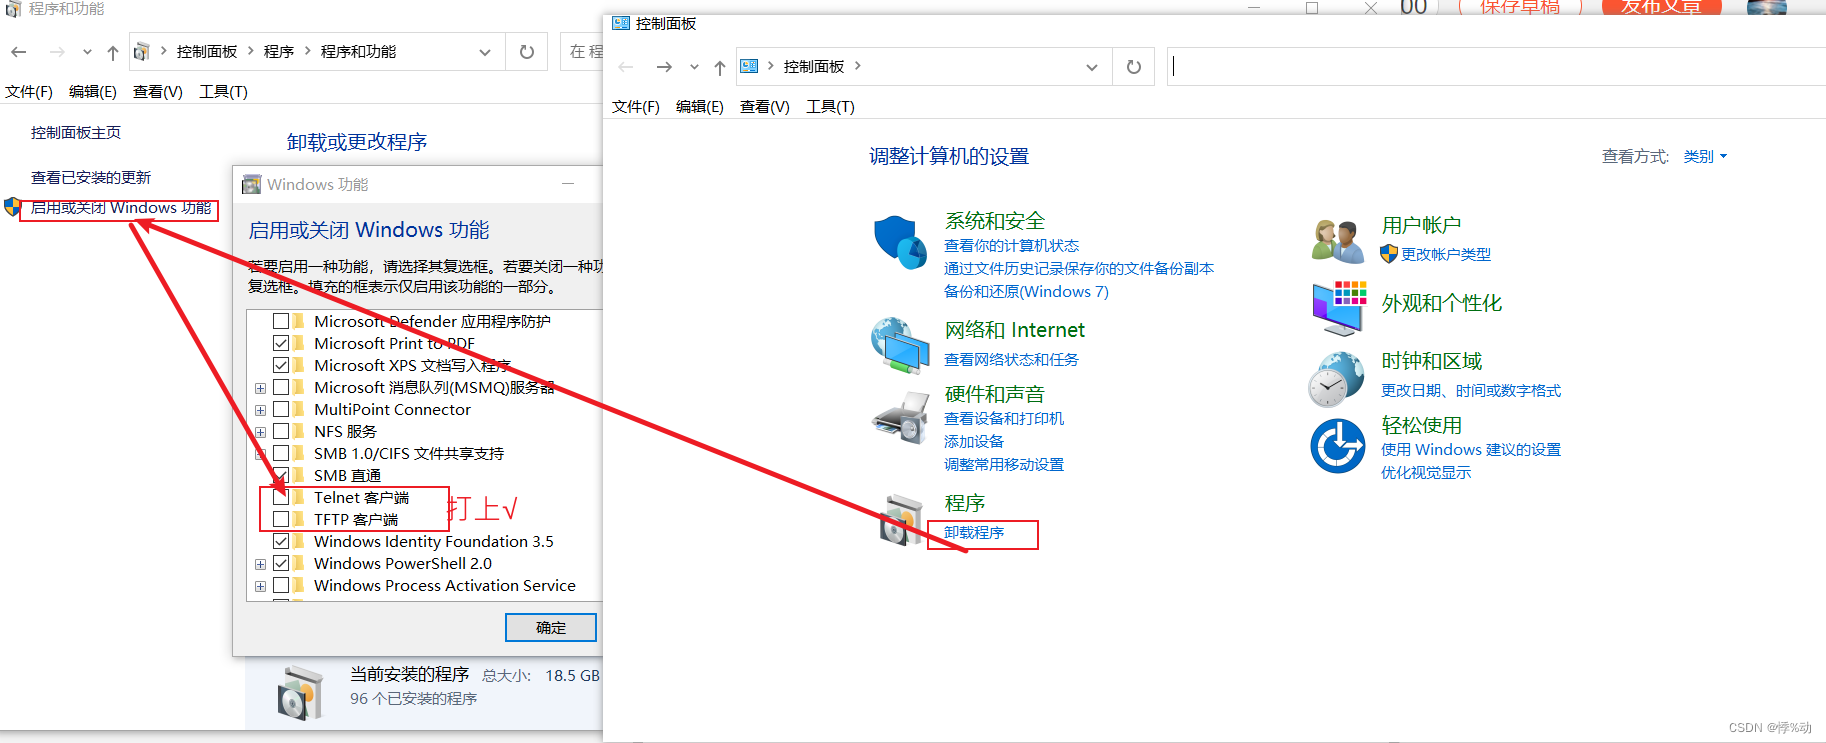The width and height of the screenshot is (1826, 743).
Task: Open File menu in Programs and Features window
Action: [x=29, y=91]
